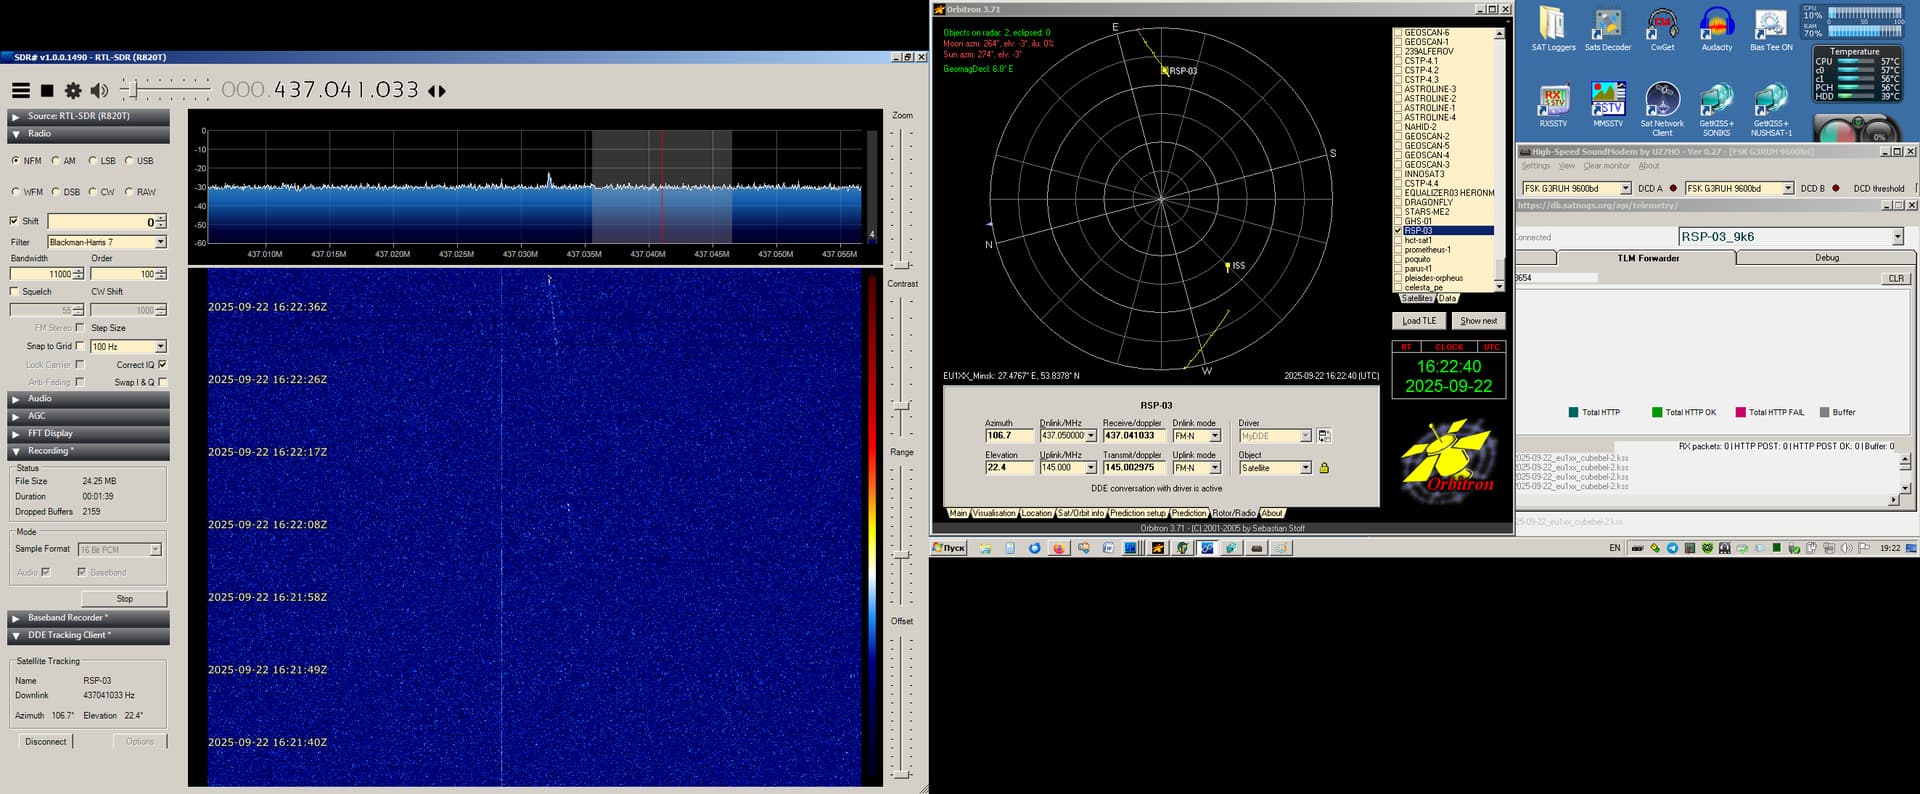1920x794 pixels.
Task: Click the Load TLE button
Action: click(1418, 321)
